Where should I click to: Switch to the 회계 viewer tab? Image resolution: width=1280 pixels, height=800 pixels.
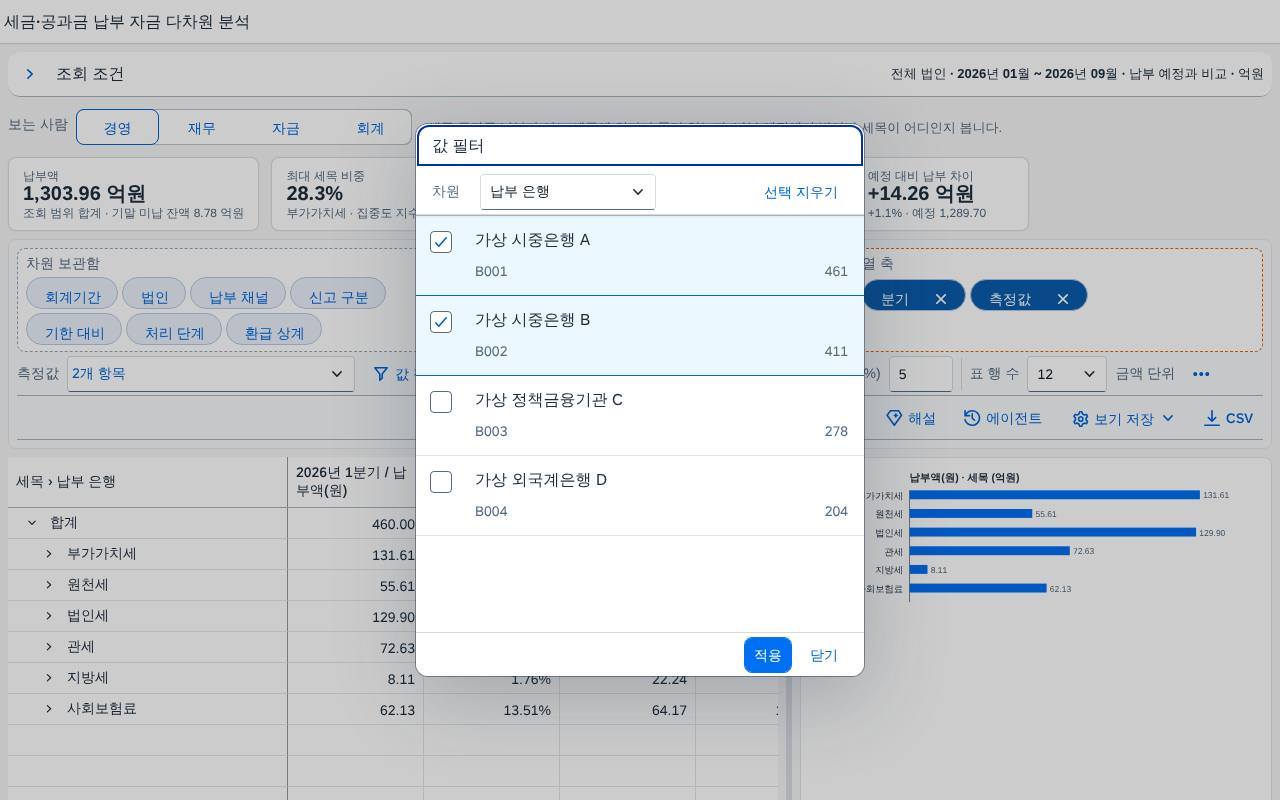(370, 128)
